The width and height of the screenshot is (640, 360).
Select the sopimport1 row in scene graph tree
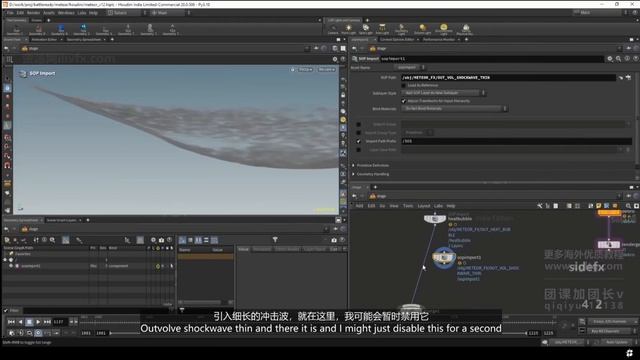pyautogui.click(x=88, y=266)
